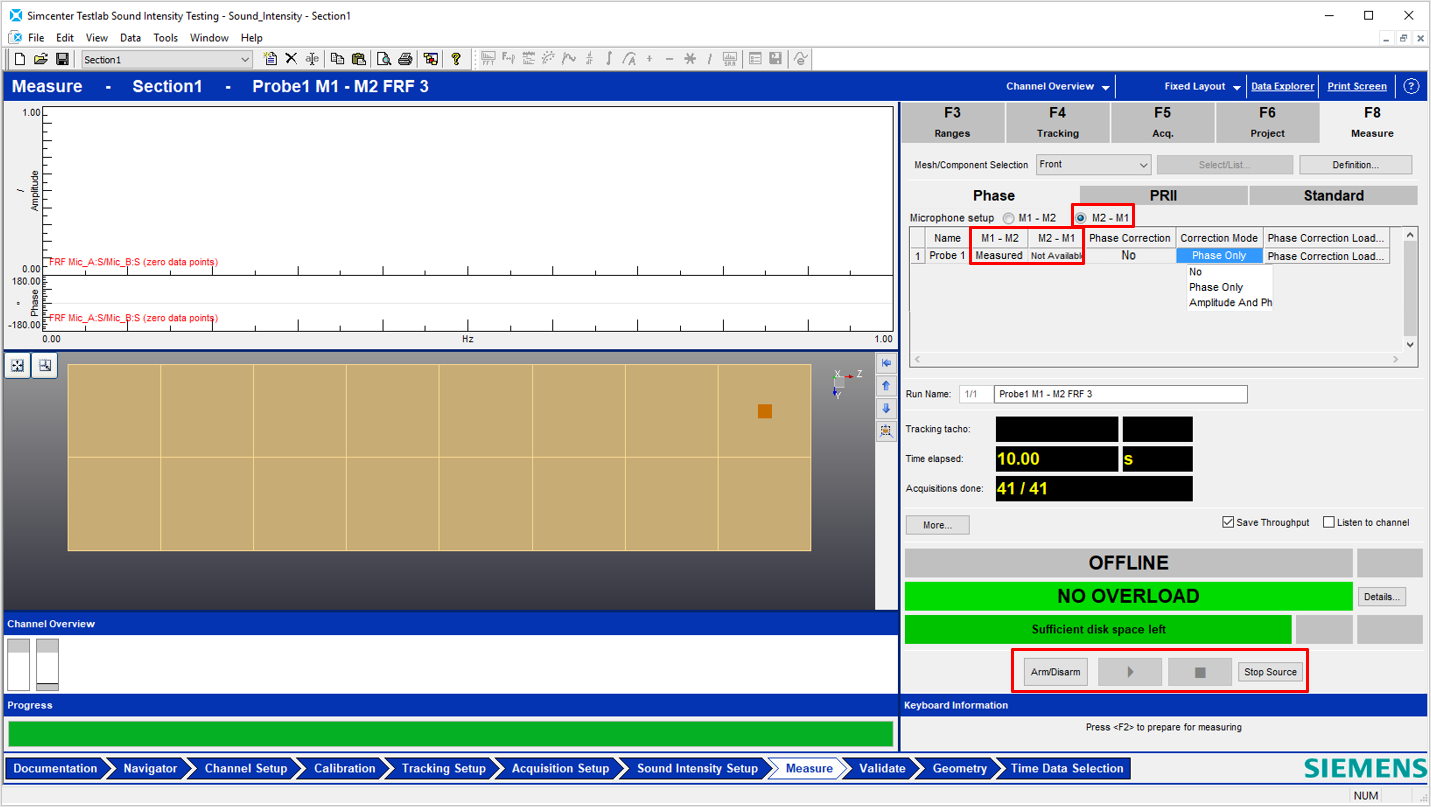Click the integral symbol toolbar icon
Image resolution: width=1431 pixels, height=807 pixels.
(x=609, y=60)
